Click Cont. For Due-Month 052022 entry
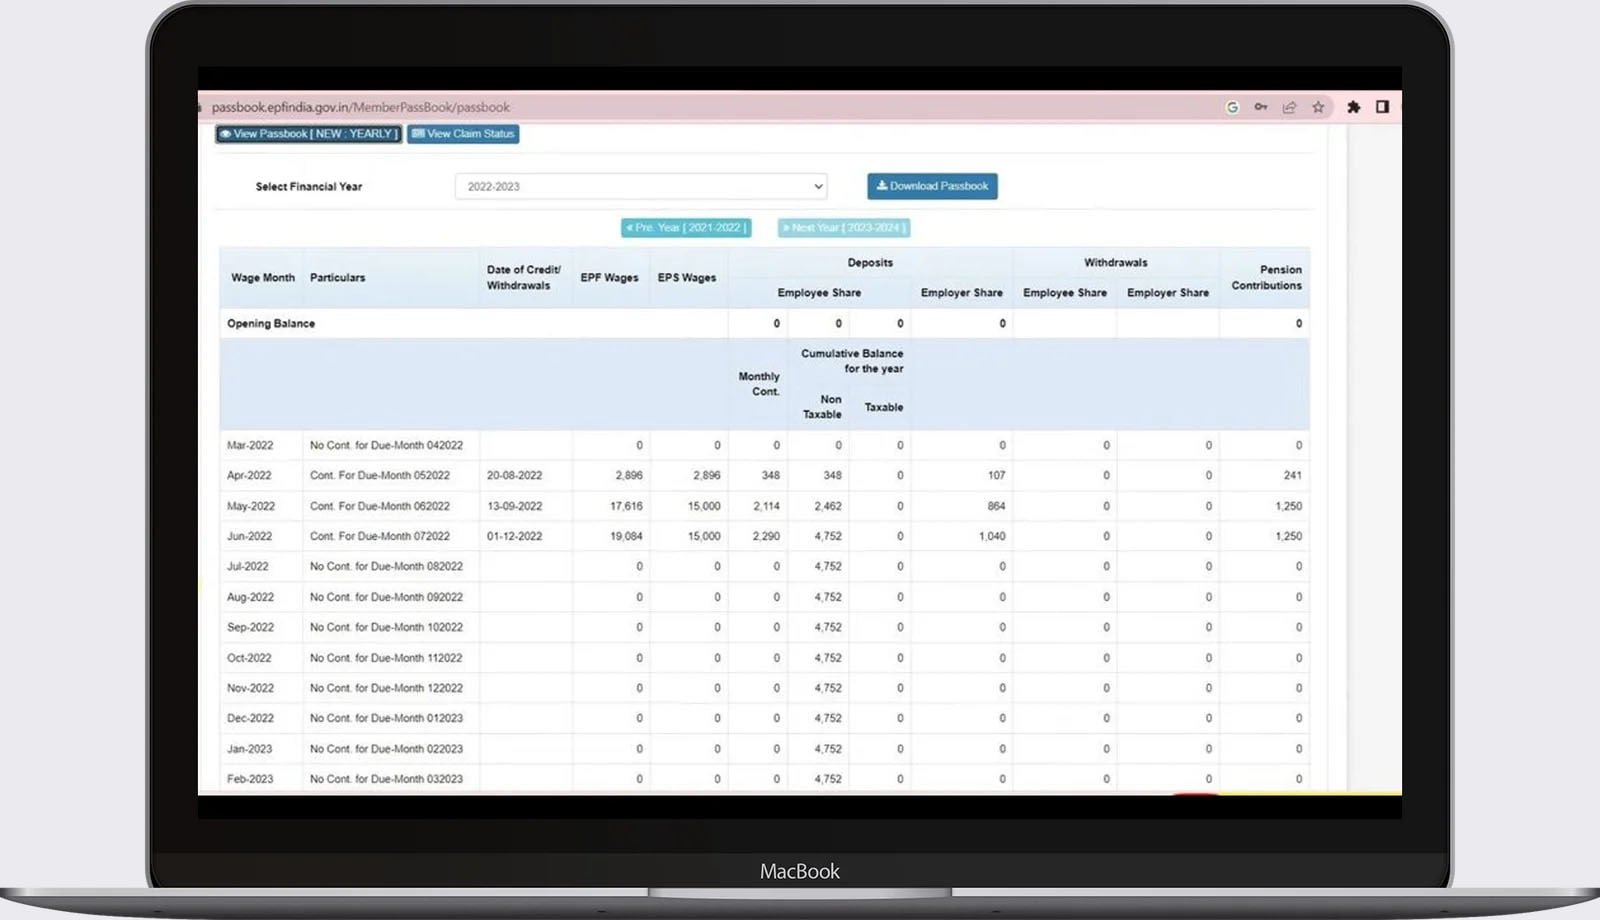Image resolution: width=1600 pixels, height=920 pixels. coord(380,476)
